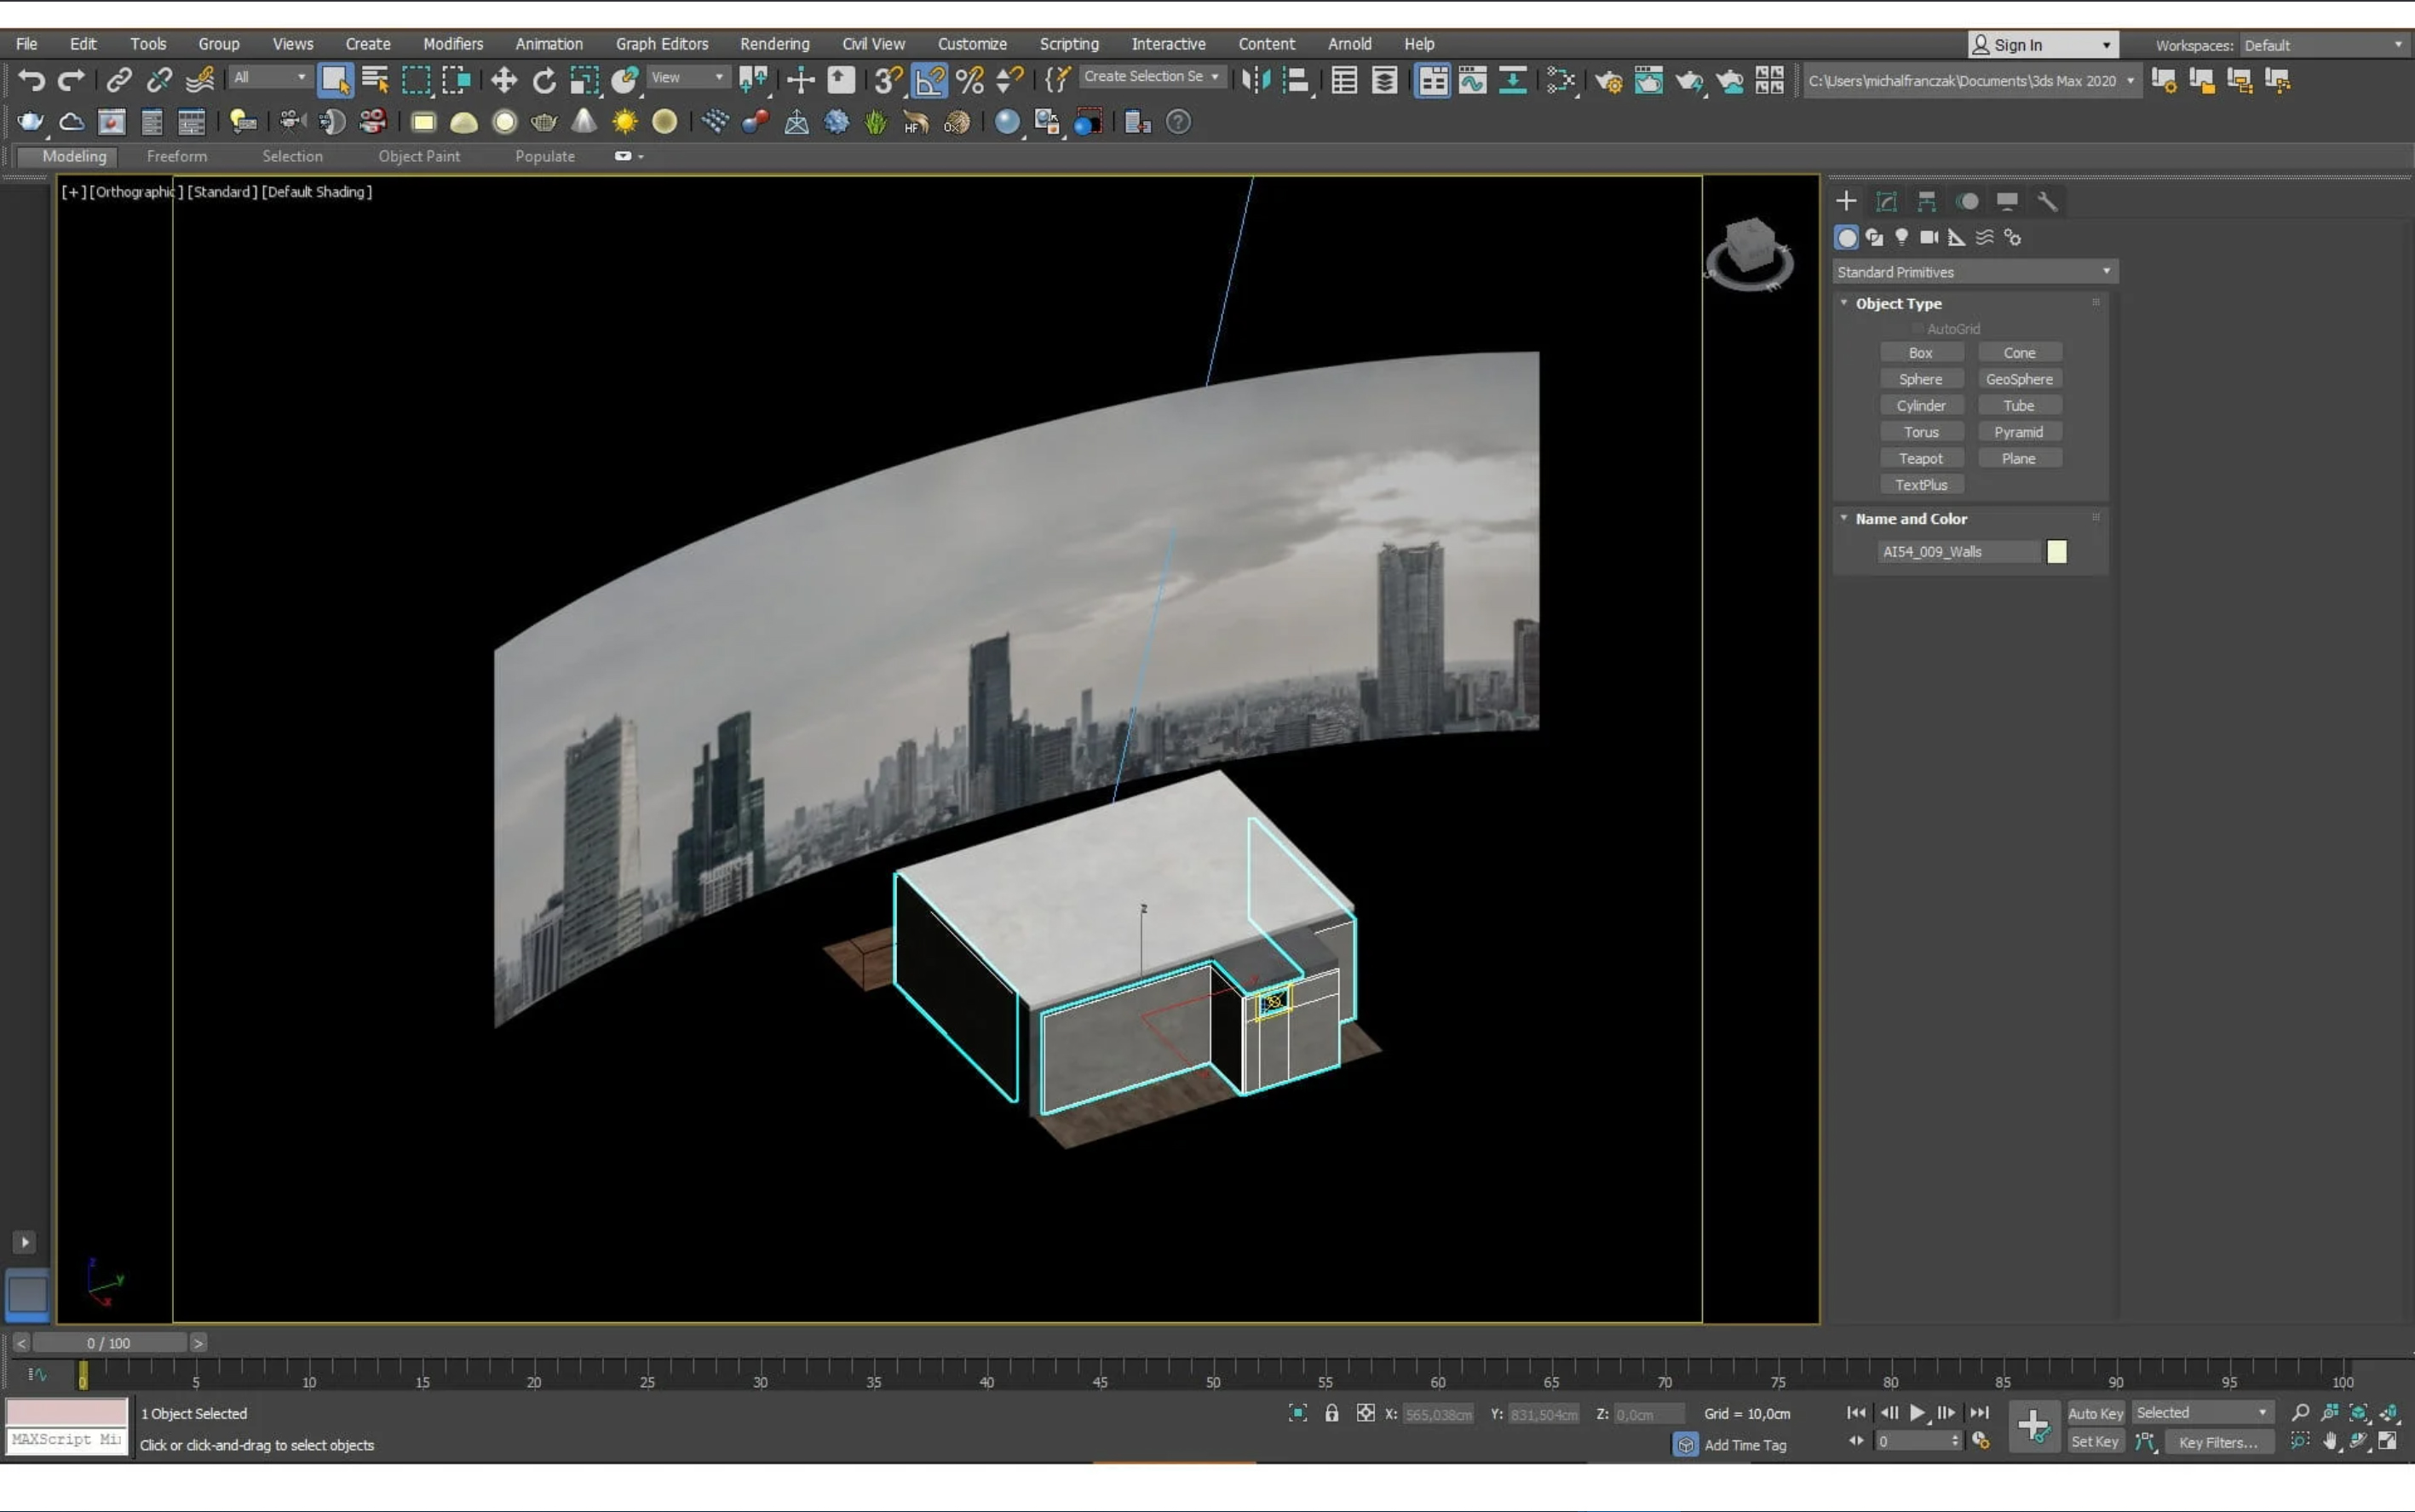Switch to Lights category icon
Screen dimensions: 2415x1512
pos(1901,237)
